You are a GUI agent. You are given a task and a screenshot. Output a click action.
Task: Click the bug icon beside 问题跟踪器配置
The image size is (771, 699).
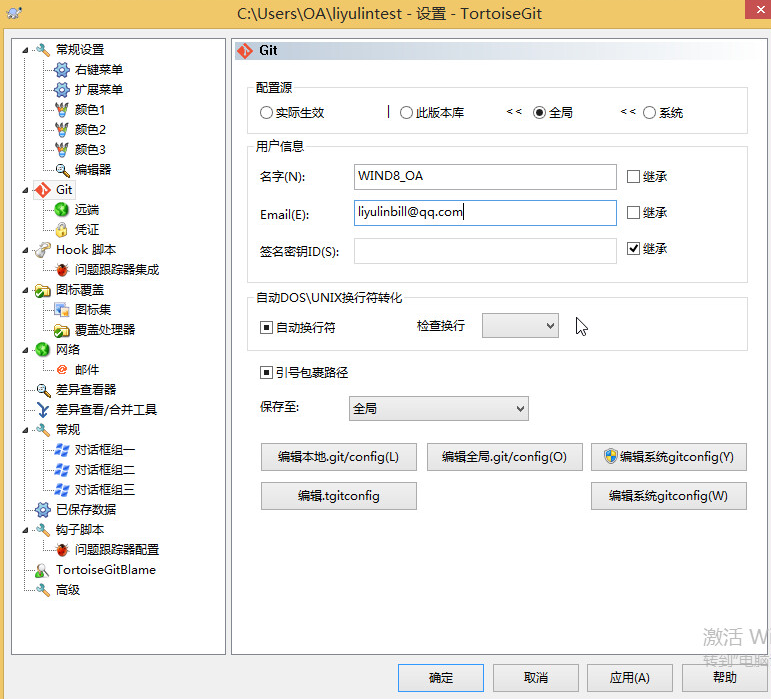(61, 550)
